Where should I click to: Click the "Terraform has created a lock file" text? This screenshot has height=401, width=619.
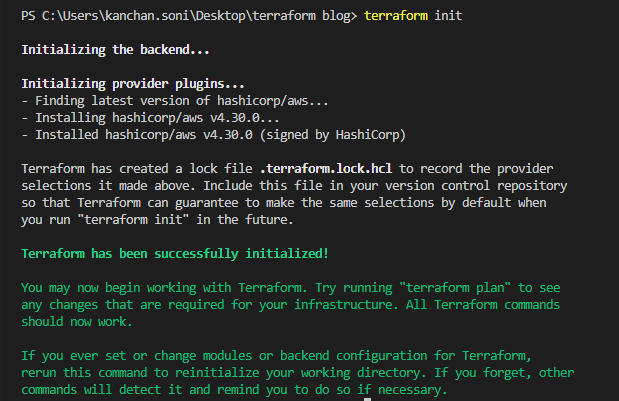pyautogui.click(x=137, y=169)
